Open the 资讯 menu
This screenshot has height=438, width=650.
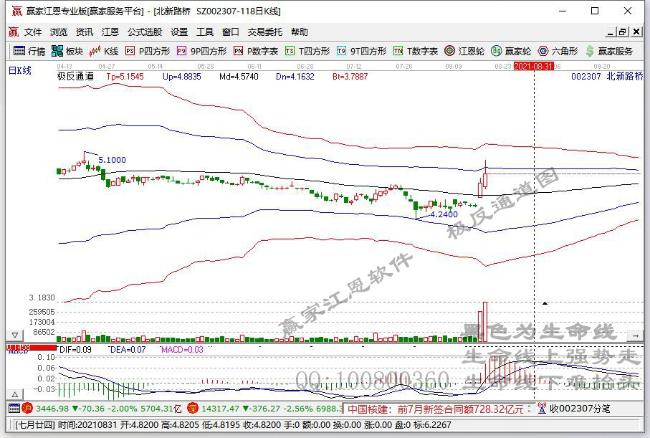pyautogui.click(x=84, y=32)
